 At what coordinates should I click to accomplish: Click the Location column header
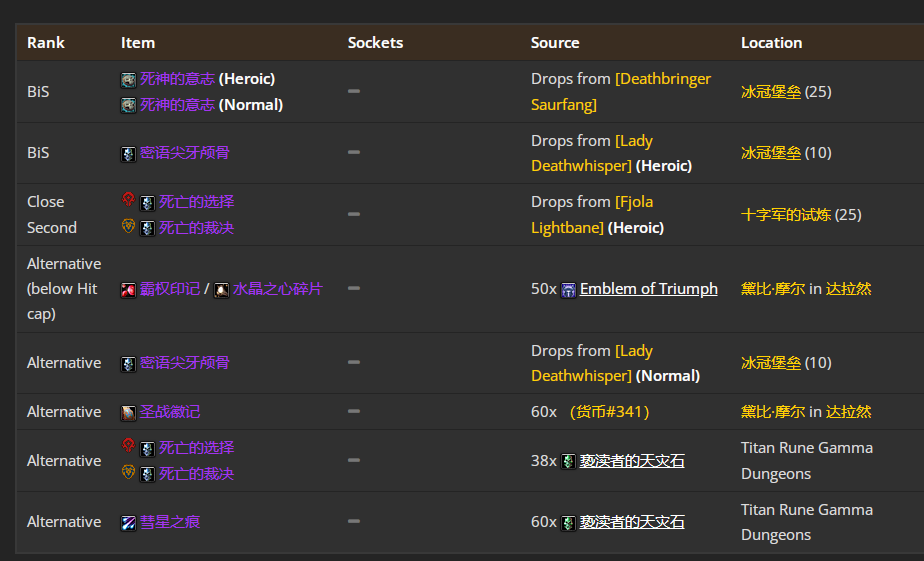pos(771,43)
